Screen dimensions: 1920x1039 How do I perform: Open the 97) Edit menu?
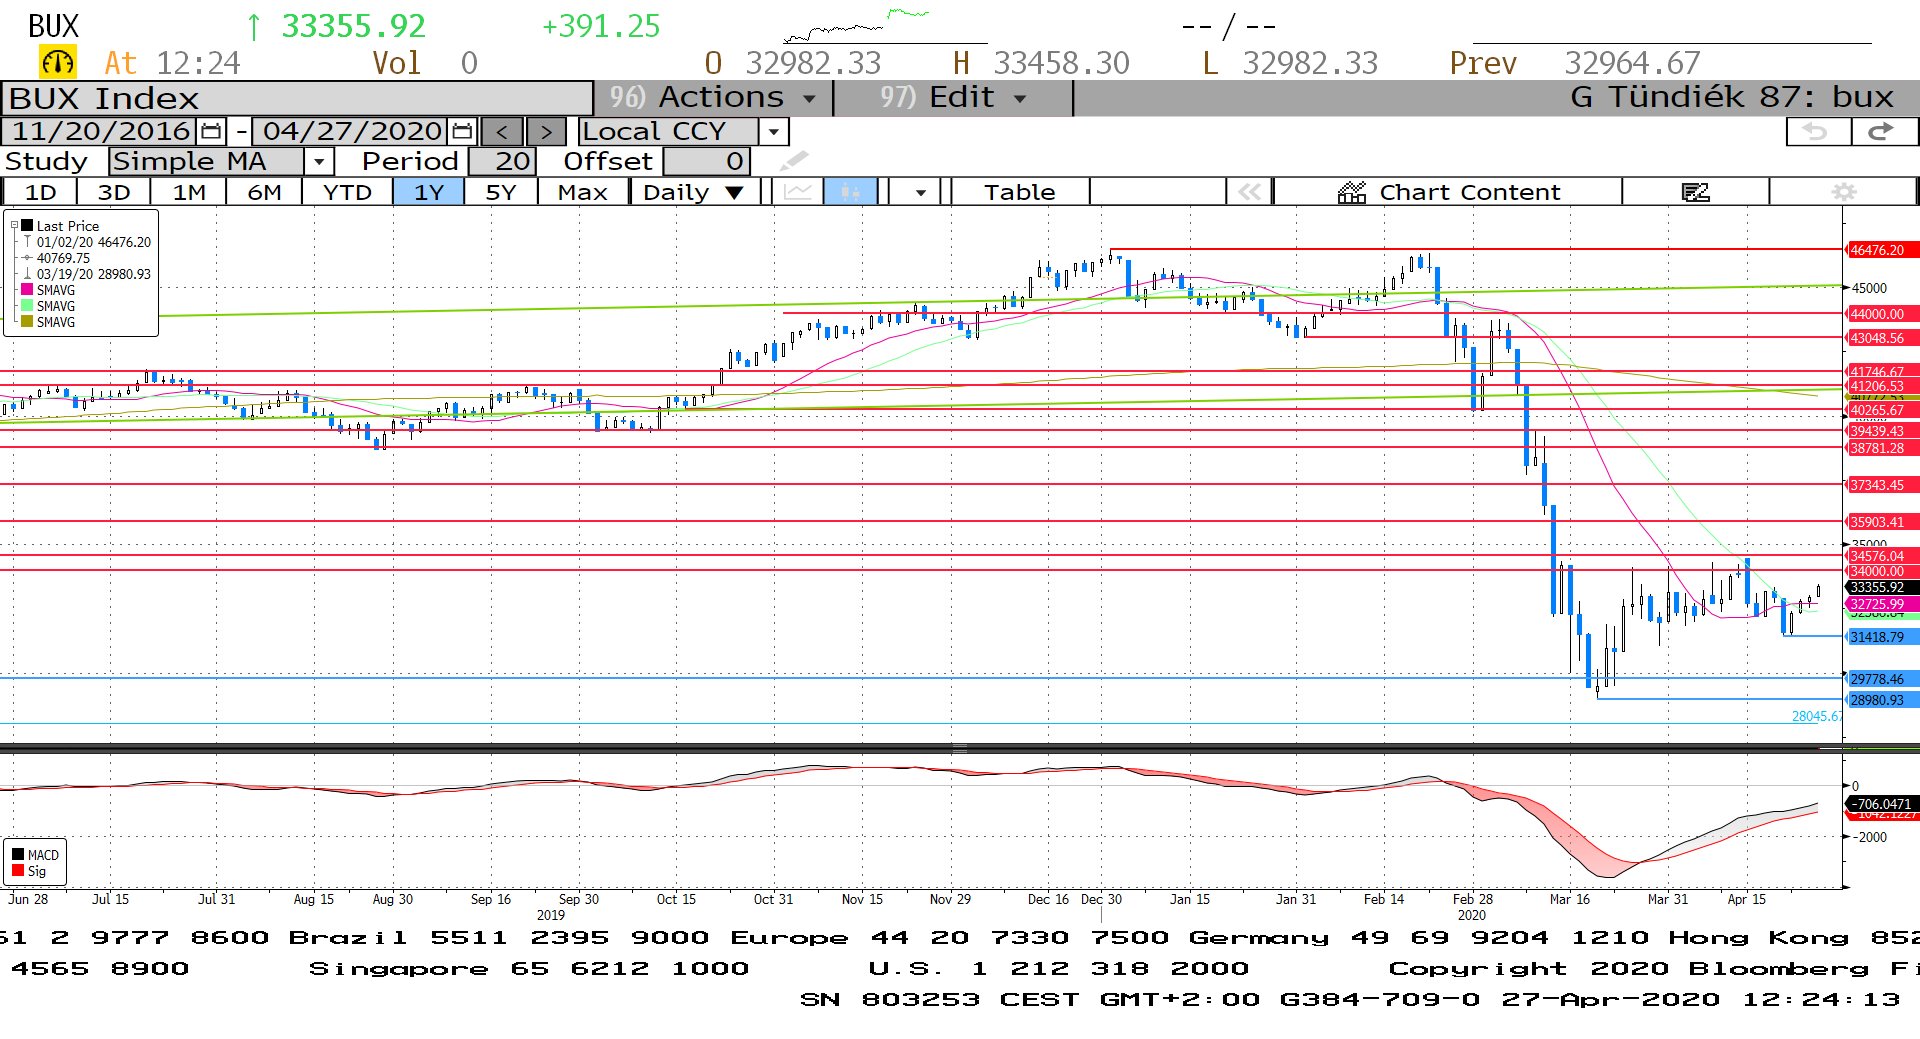[953, 98]
